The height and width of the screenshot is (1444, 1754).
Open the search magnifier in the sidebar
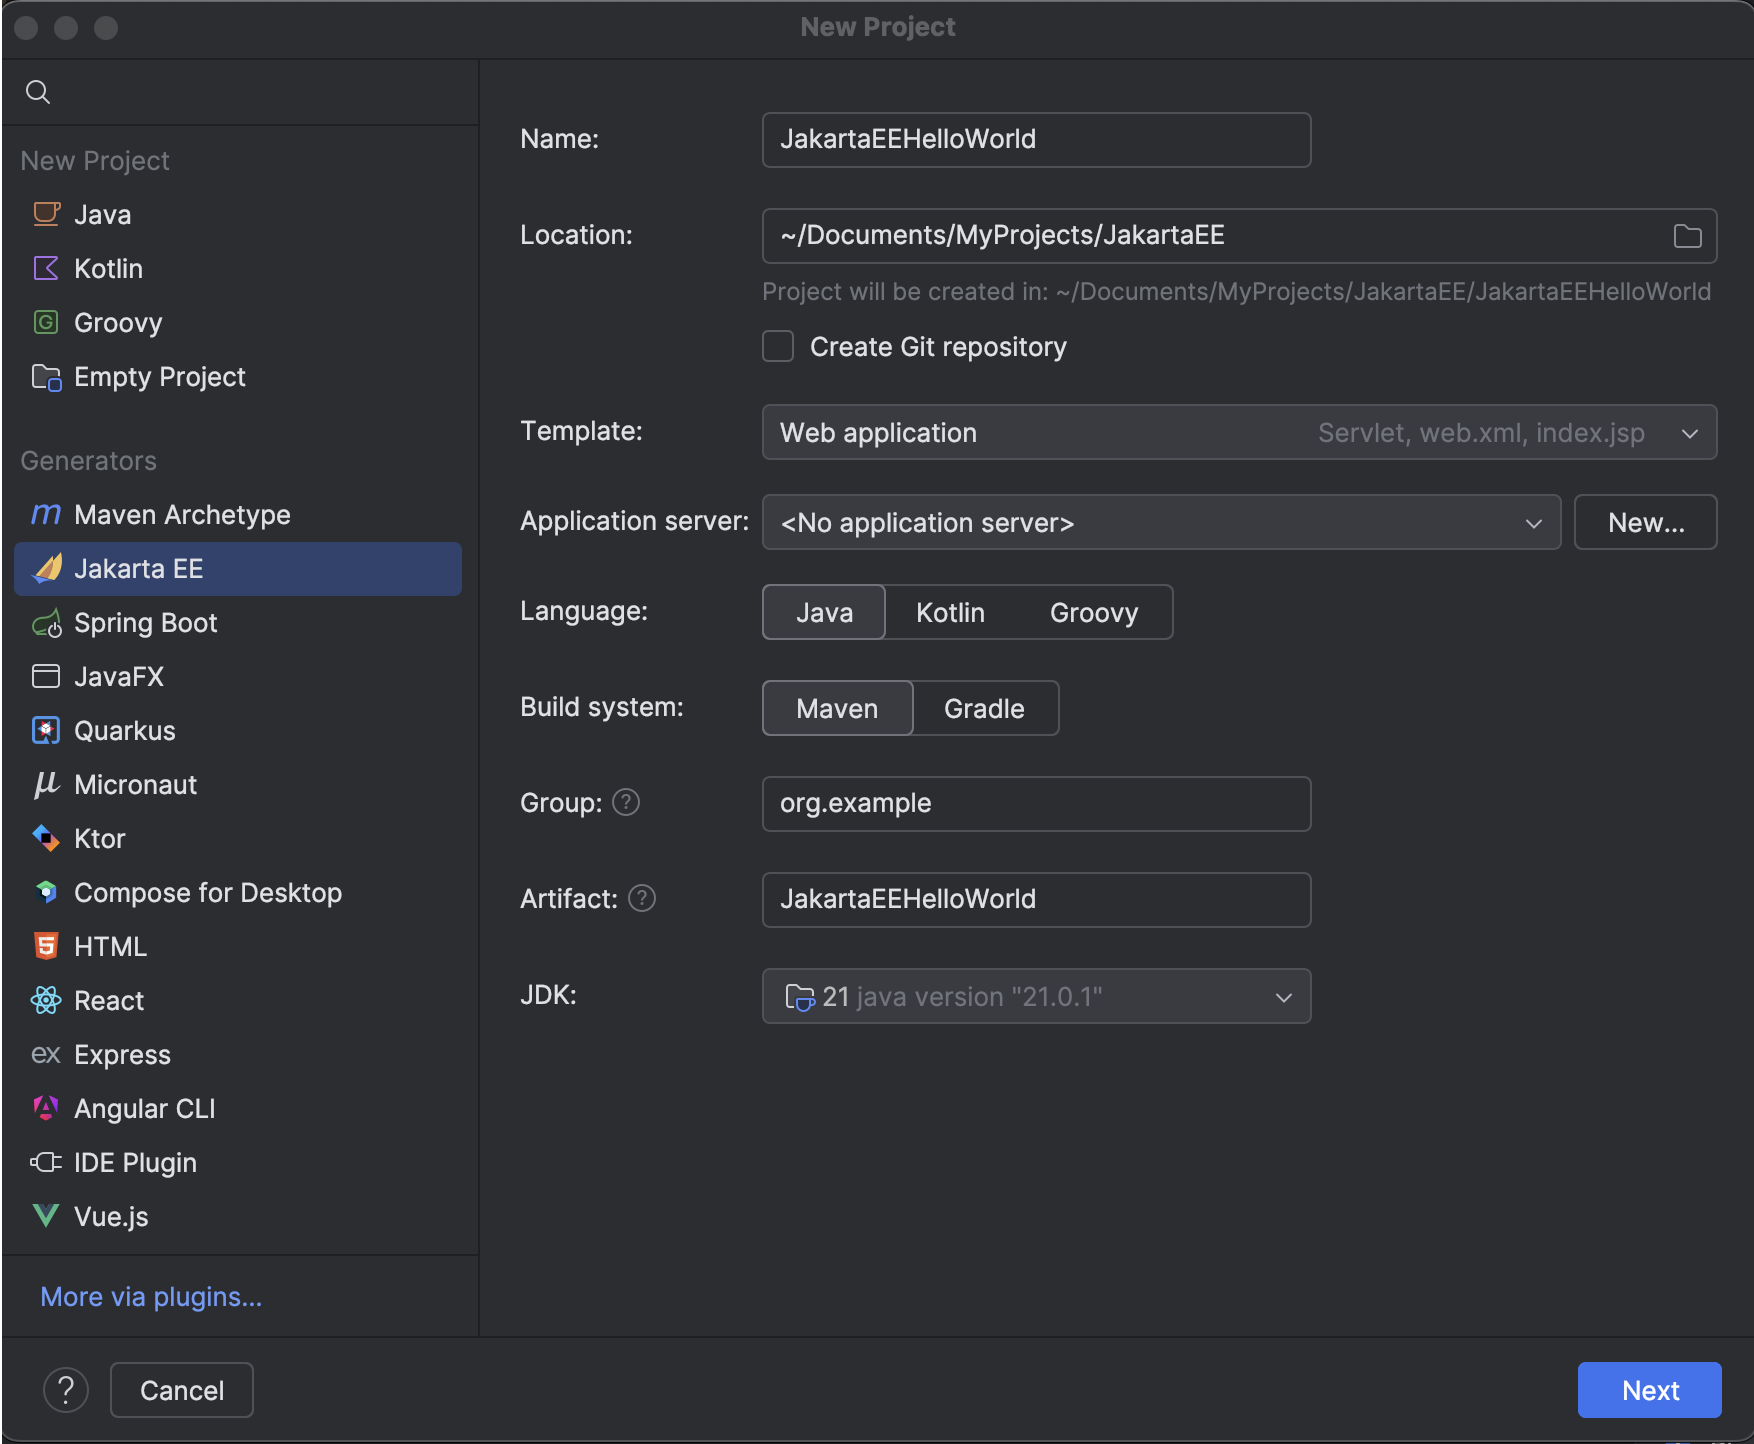click(39, 91)
